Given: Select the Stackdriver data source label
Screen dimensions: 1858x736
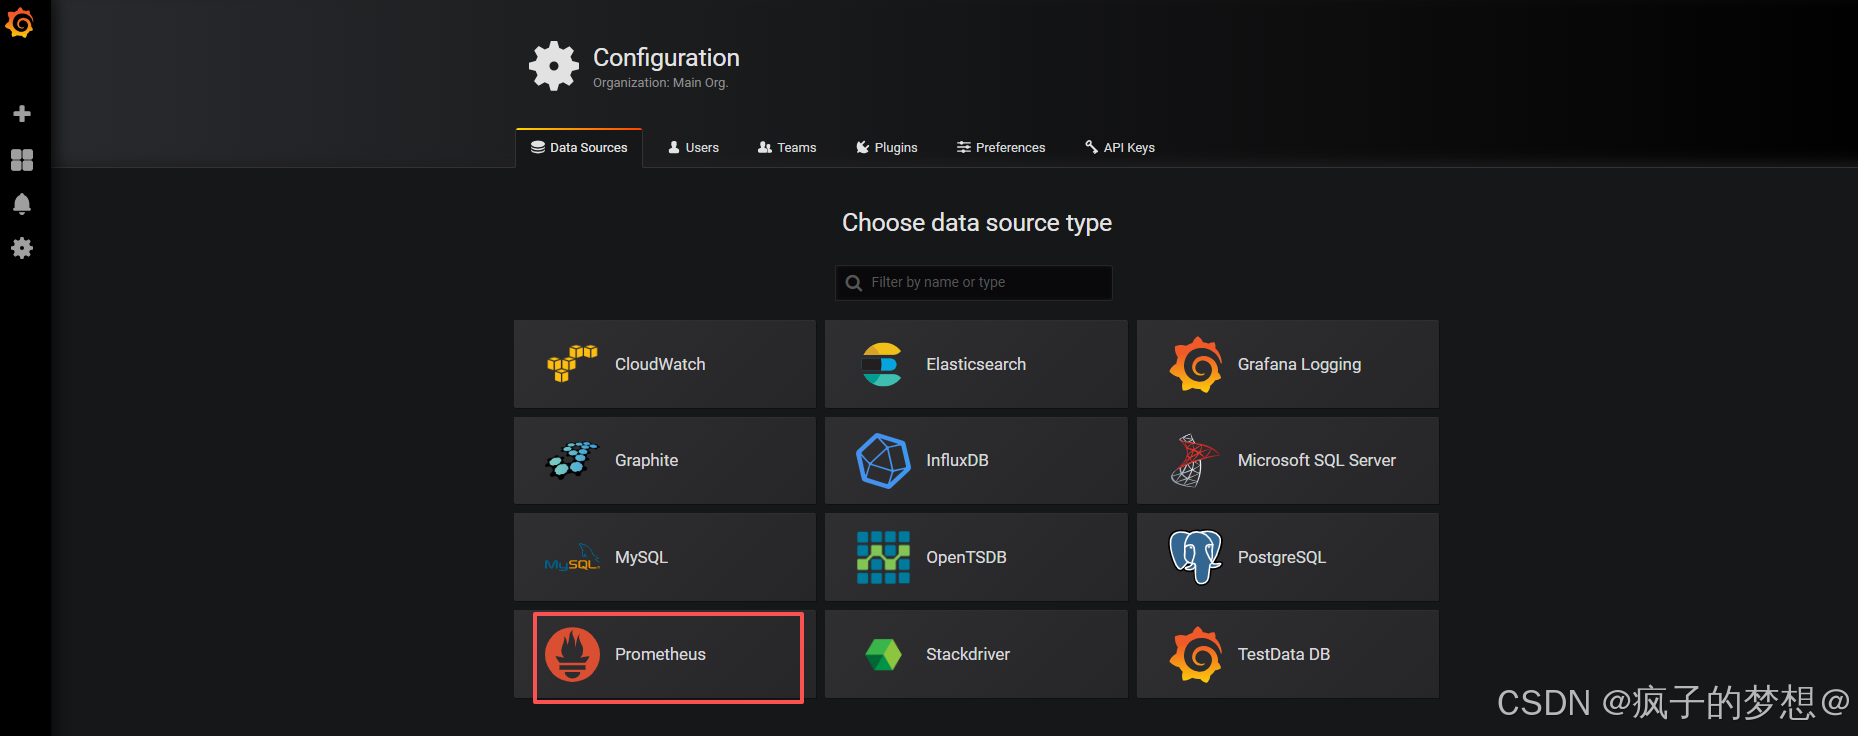Looking at the screenshot, I should click(x=968, y=654).
